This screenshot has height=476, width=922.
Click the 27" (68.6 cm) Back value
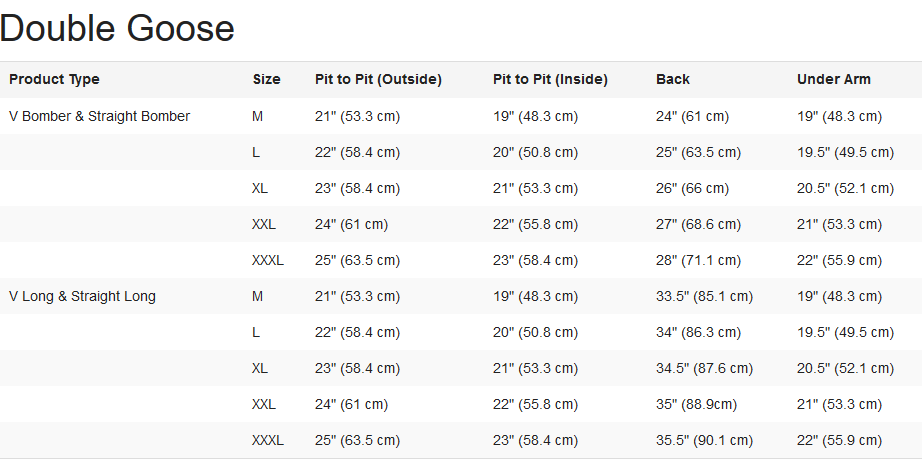pos(698,224)
